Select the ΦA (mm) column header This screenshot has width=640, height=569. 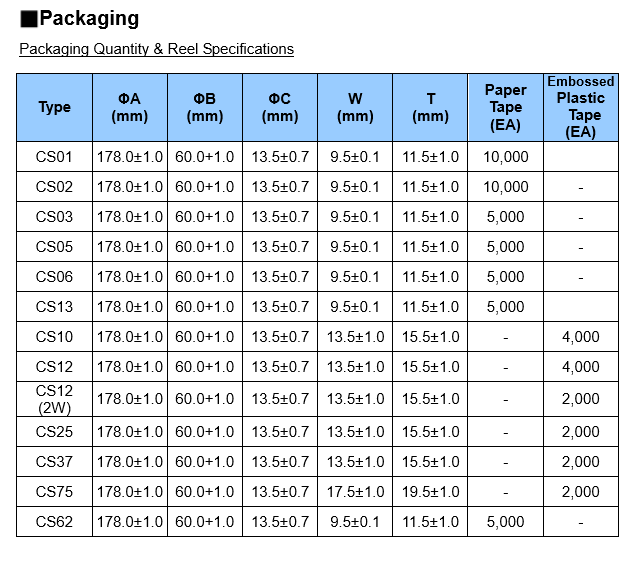[130, 107]
